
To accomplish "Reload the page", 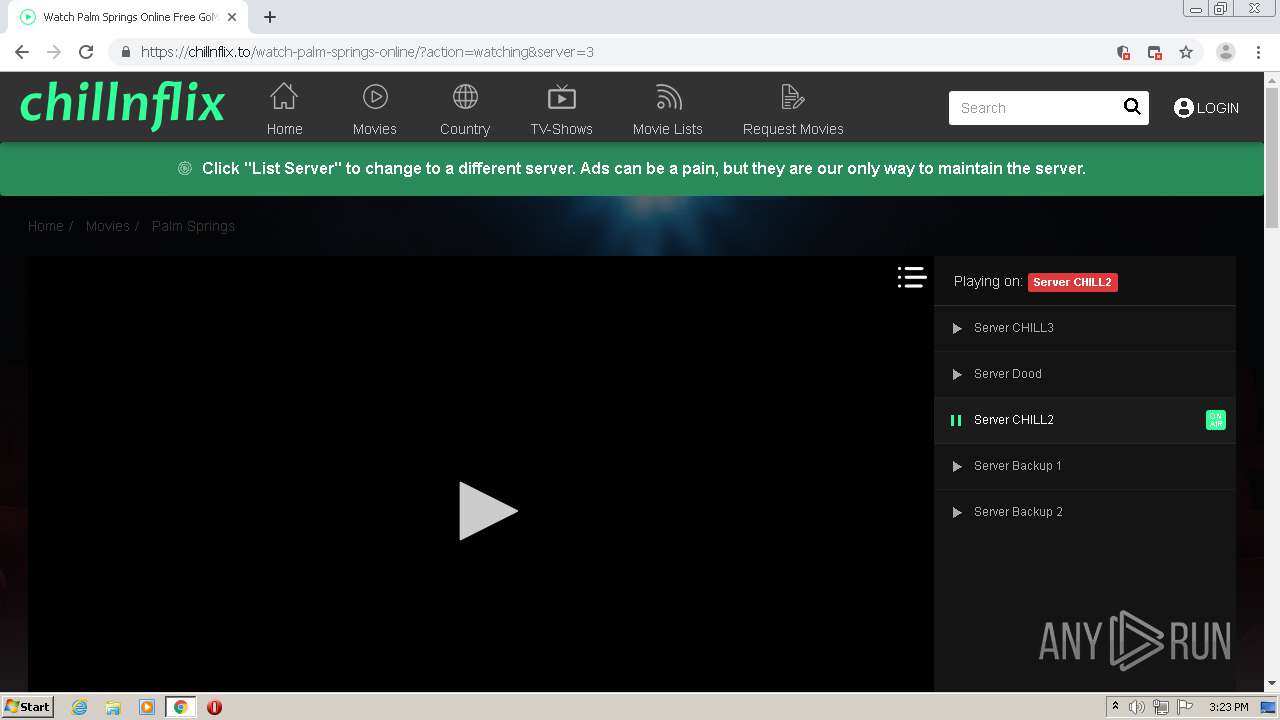I will coord(86,52).
